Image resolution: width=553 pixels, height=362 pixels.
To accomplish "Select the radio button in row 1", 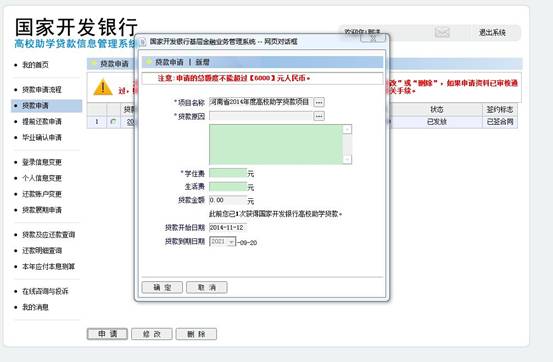I will click(x=113, y=122).
